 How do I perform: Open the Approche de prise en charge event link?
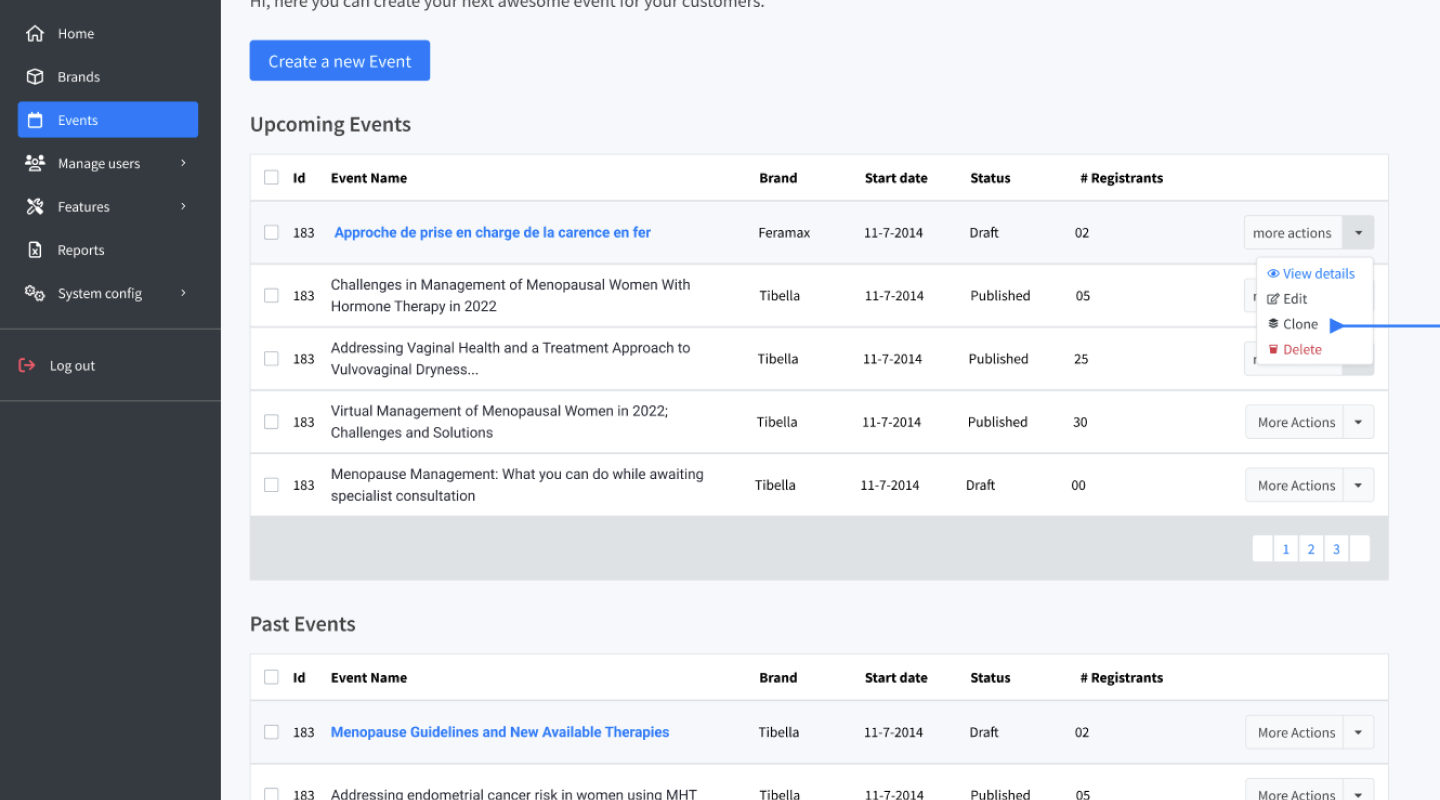tap(492, 232)
